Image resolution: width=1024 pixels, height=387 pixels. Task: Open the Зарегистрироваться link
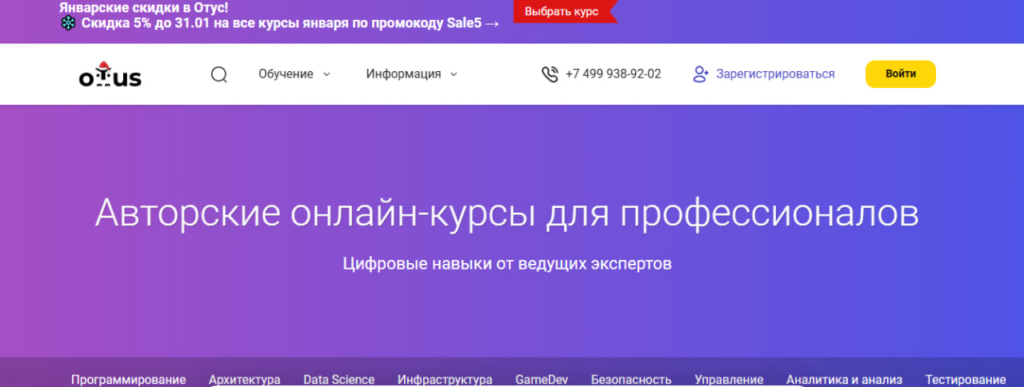pos(775,74)
